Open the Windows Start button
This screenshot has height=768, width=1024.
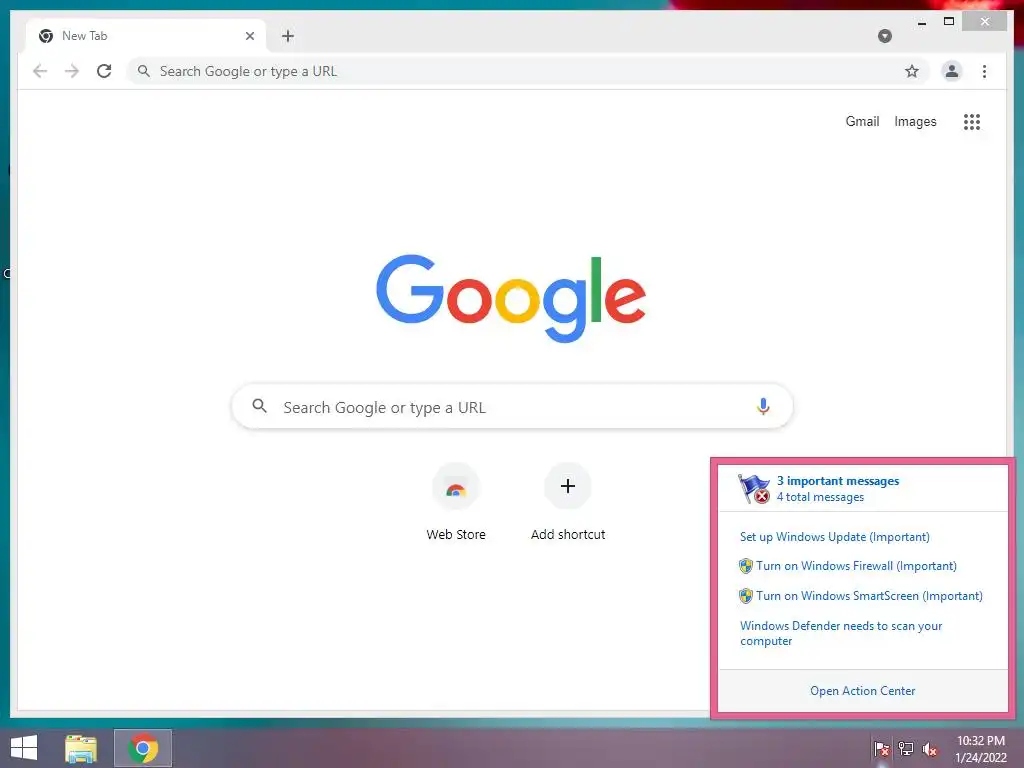pos(24,748)
